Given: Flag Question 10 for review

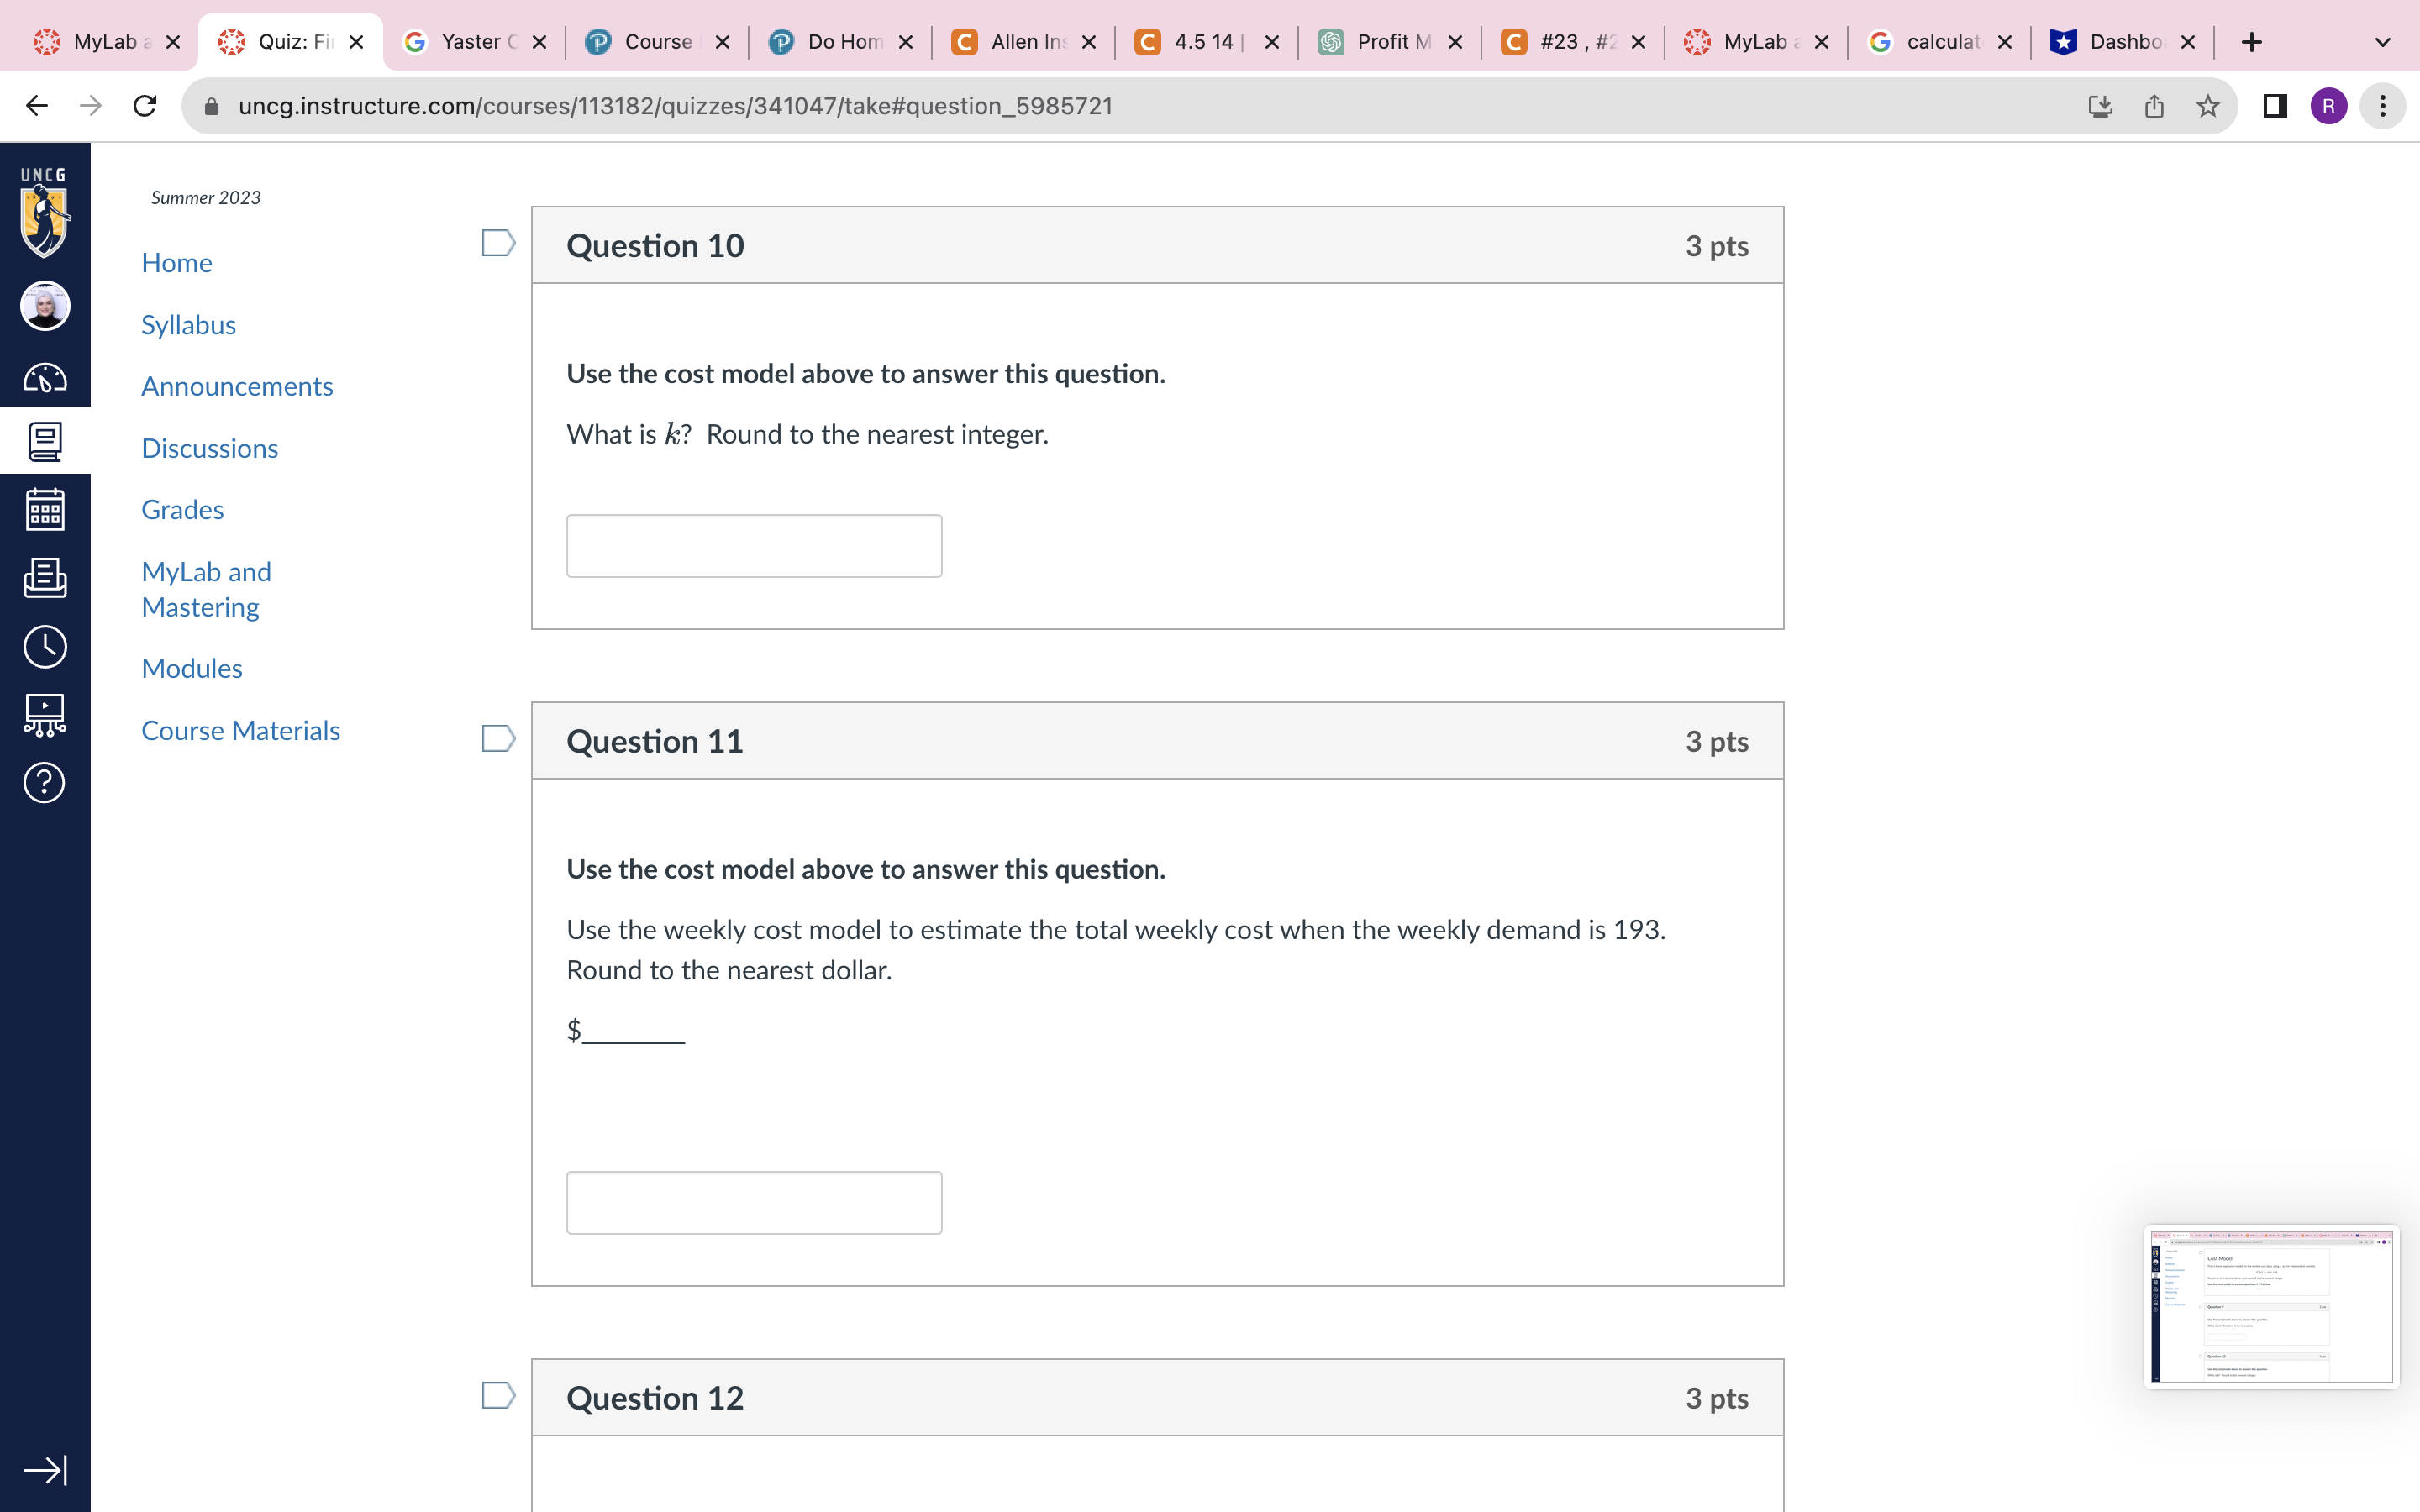Looking at the screenshot, I should (498, 243).
